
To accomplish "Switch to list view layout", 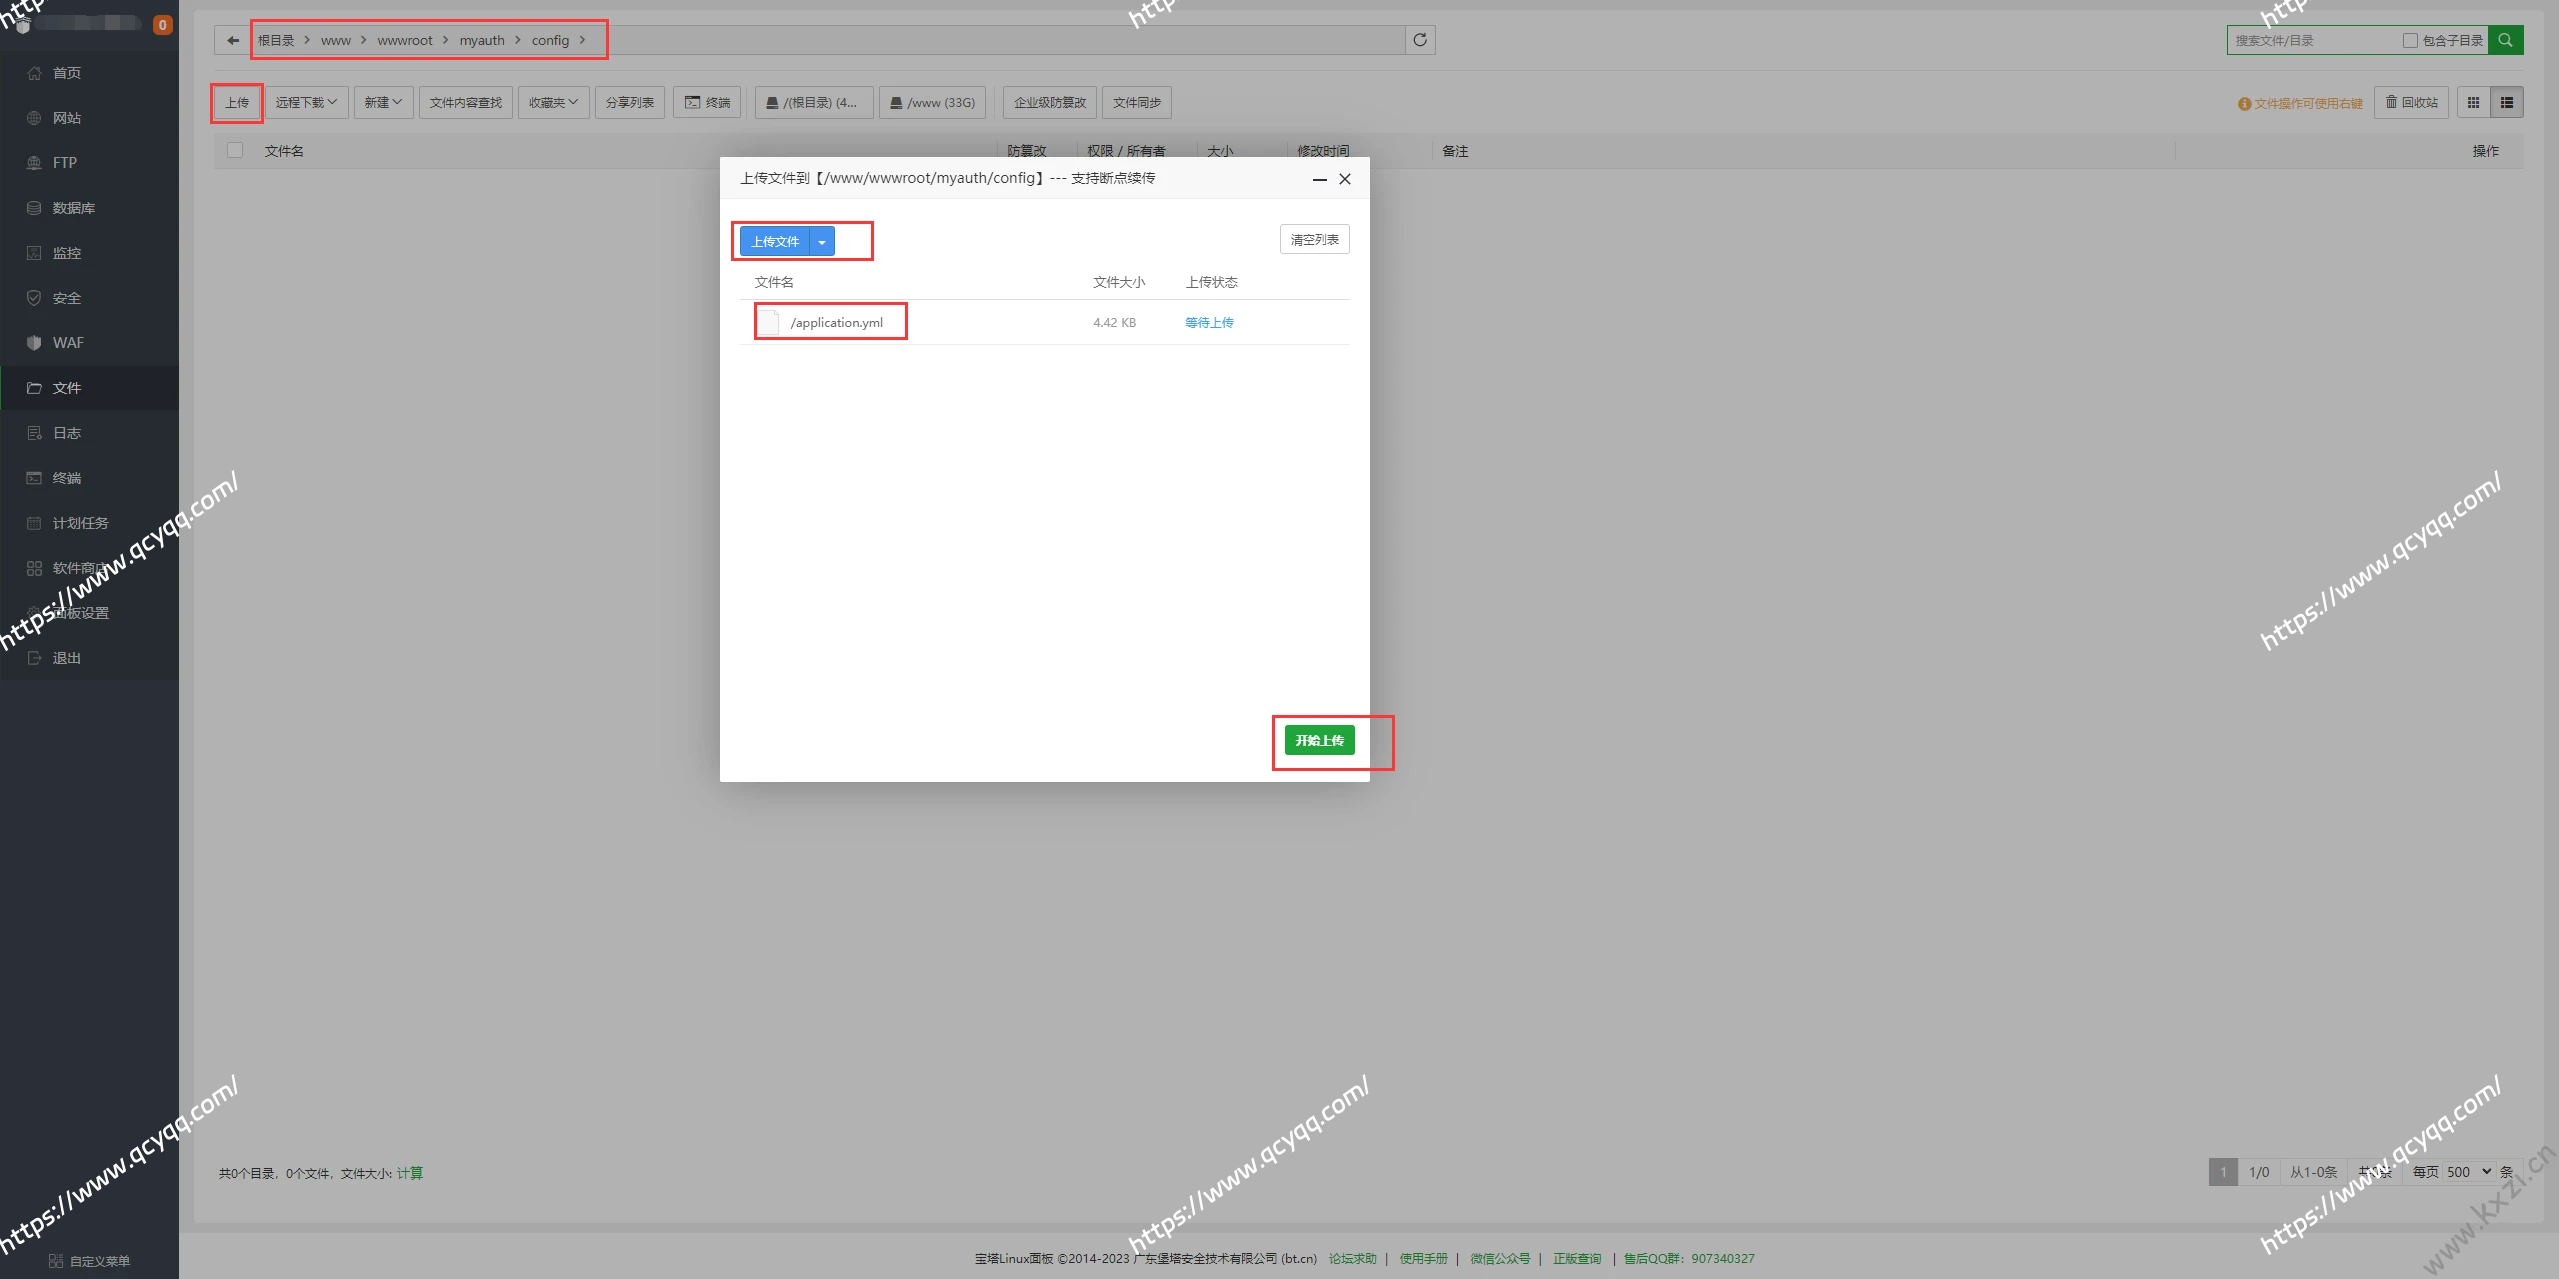I will (x=2506, y=102).
